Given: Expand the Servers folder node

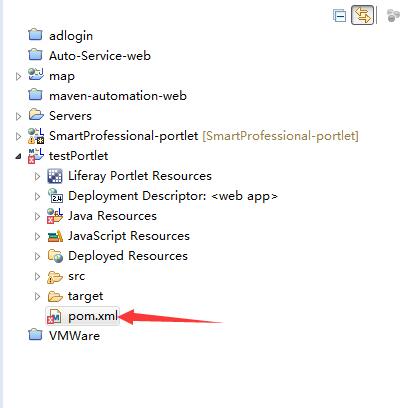Looking at the screenshot, I should point(18,116).
